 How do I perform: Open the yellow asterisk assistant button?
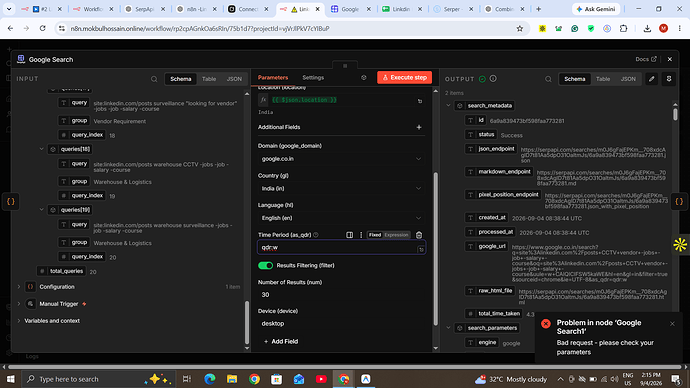click(680, 244)
